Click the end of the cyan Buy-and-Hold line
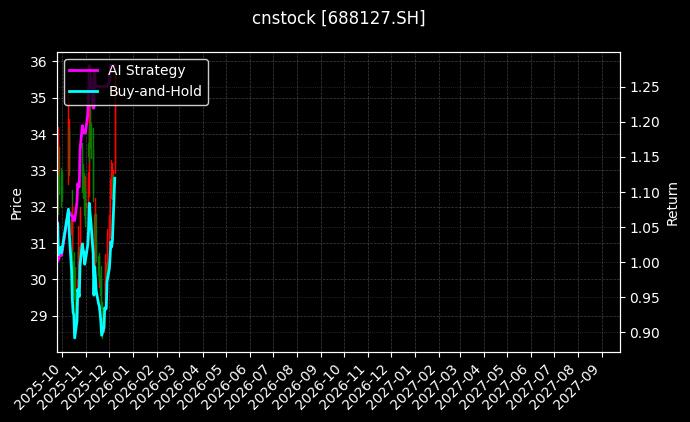Screen dimensions: 690x422 (115, 178)
